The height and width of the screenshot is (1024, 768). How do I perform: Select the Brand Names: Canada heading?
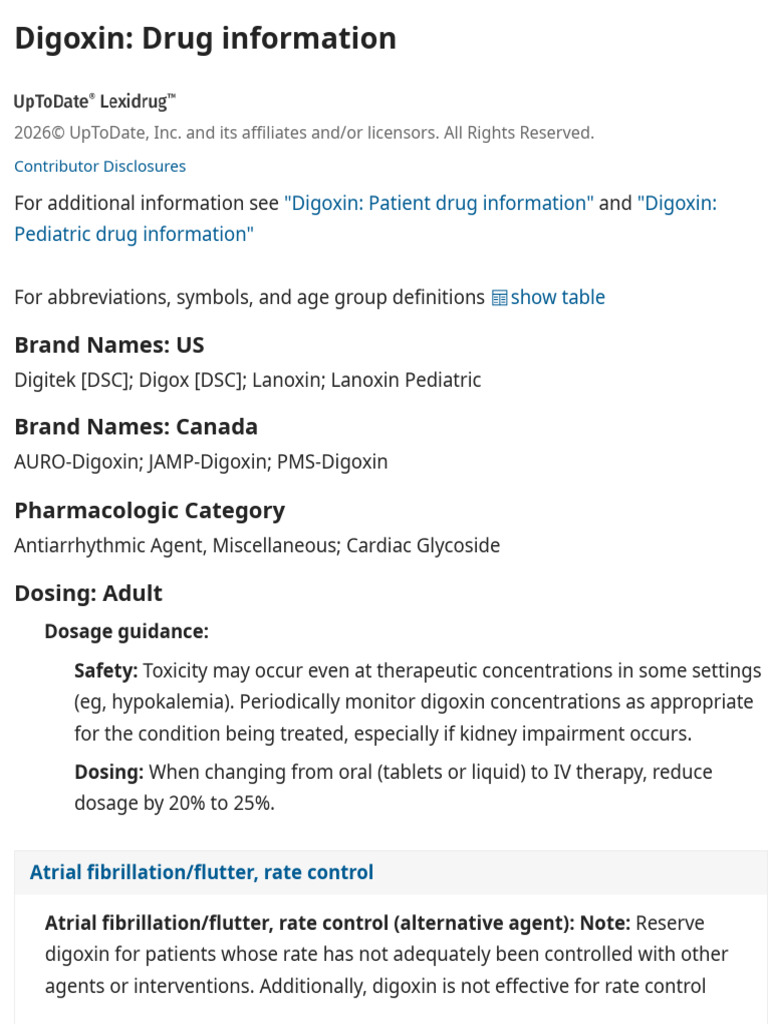click(x=136, y=427)
